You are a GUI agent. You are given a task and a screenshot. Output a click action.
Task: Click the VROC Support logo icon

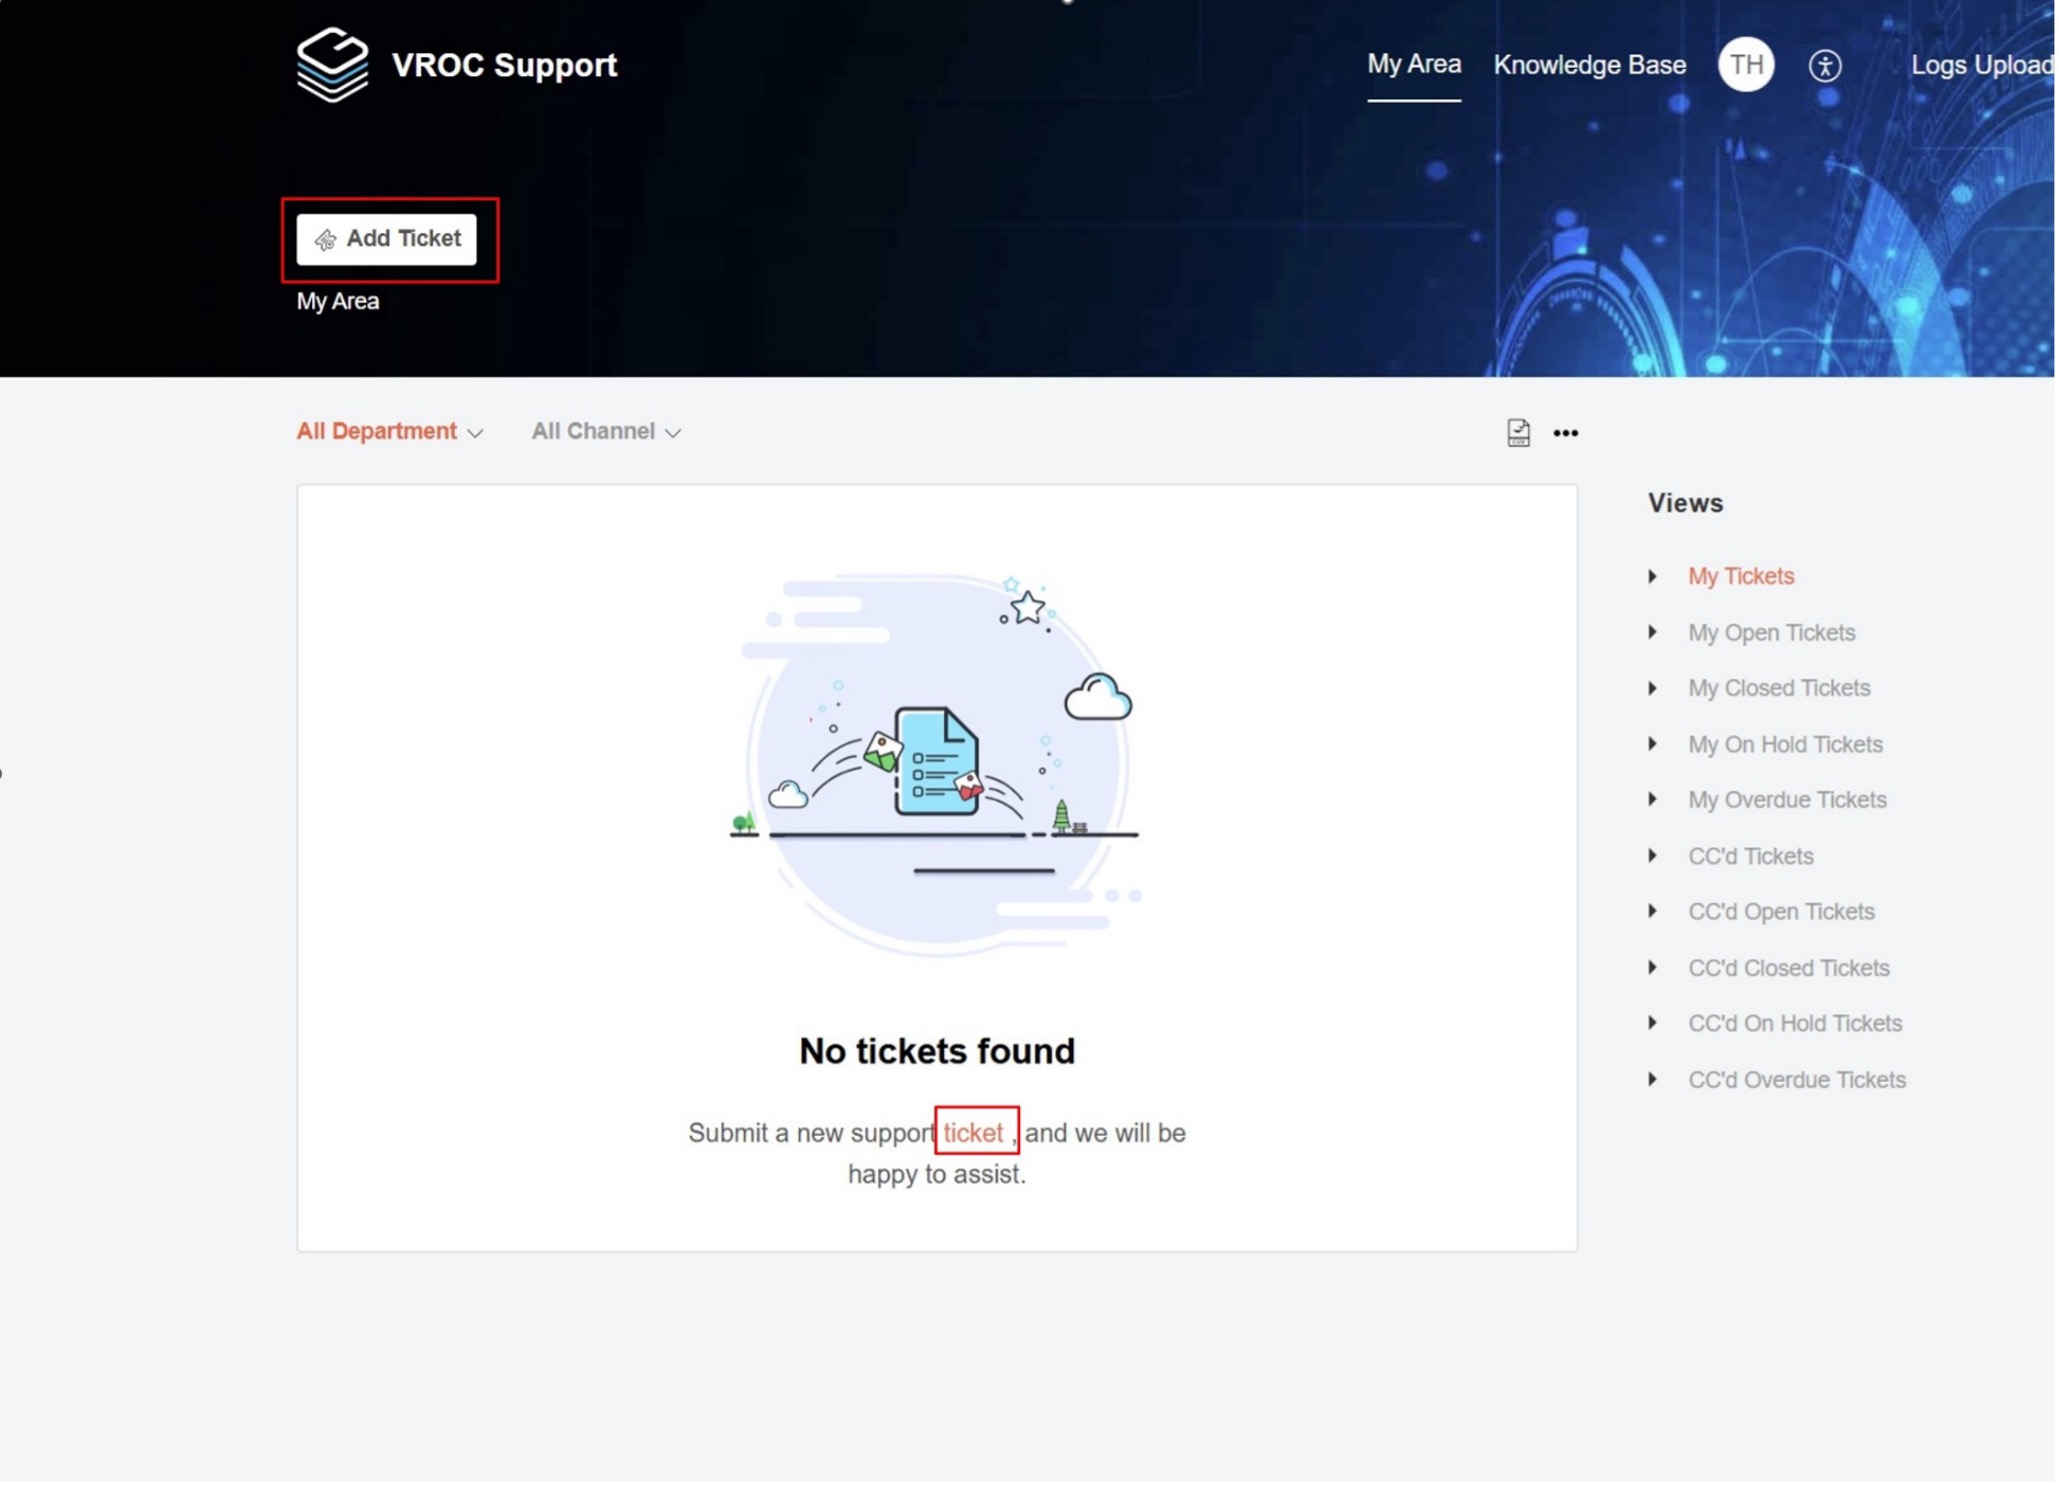332,64
